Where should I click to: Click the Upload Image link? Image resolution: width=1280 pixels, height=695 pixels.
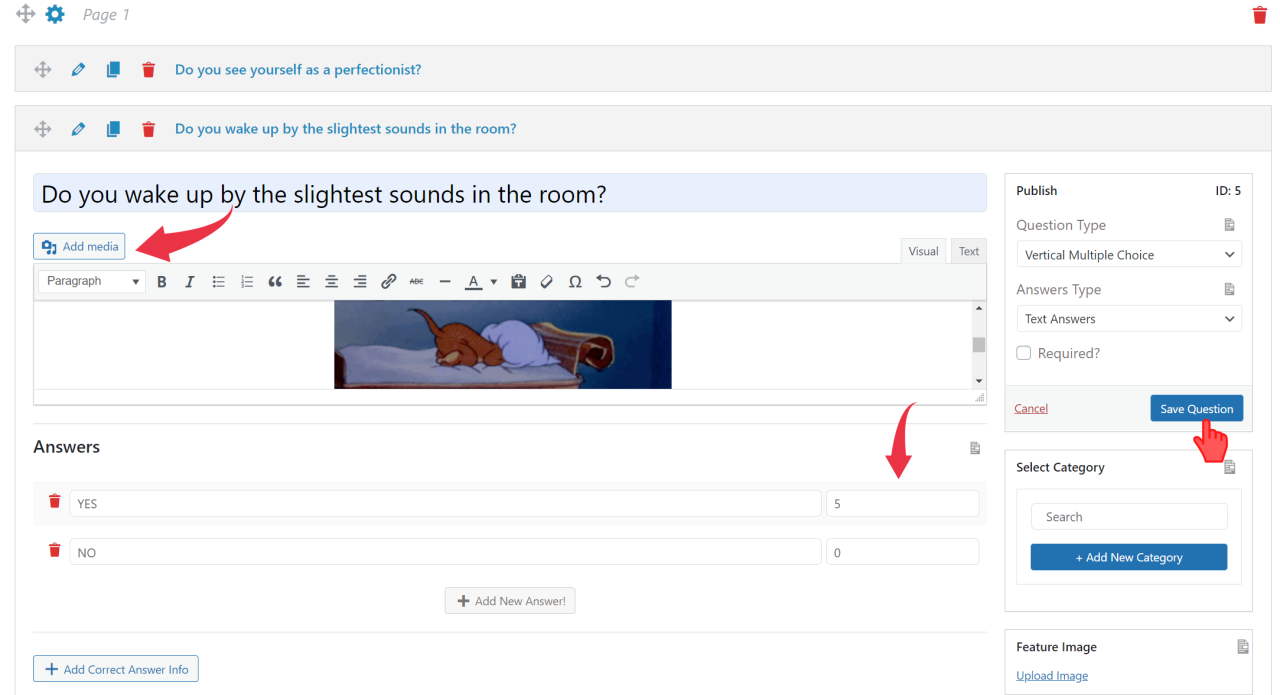click(x=1051, y=675)
